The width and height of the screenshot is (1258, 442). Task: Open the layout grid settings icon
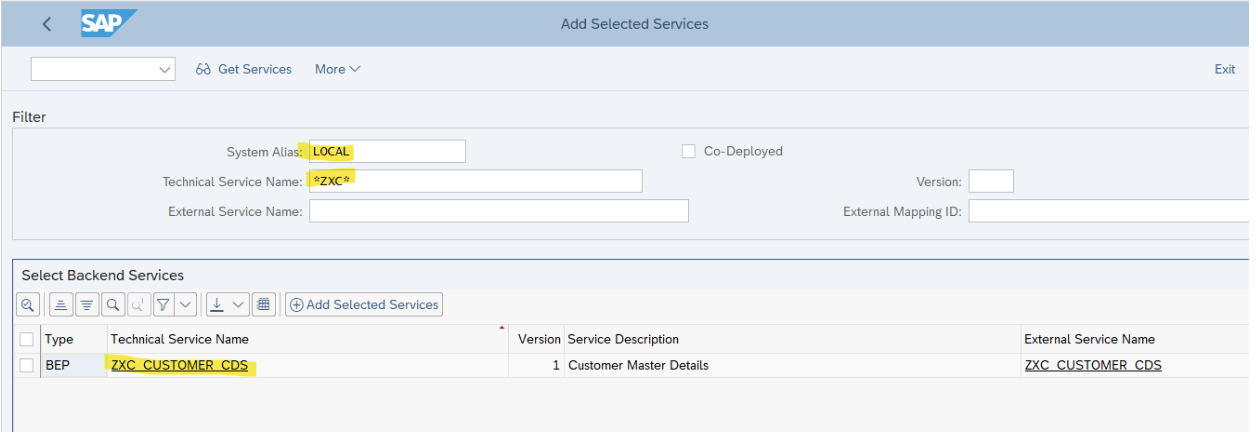(264, 305)
